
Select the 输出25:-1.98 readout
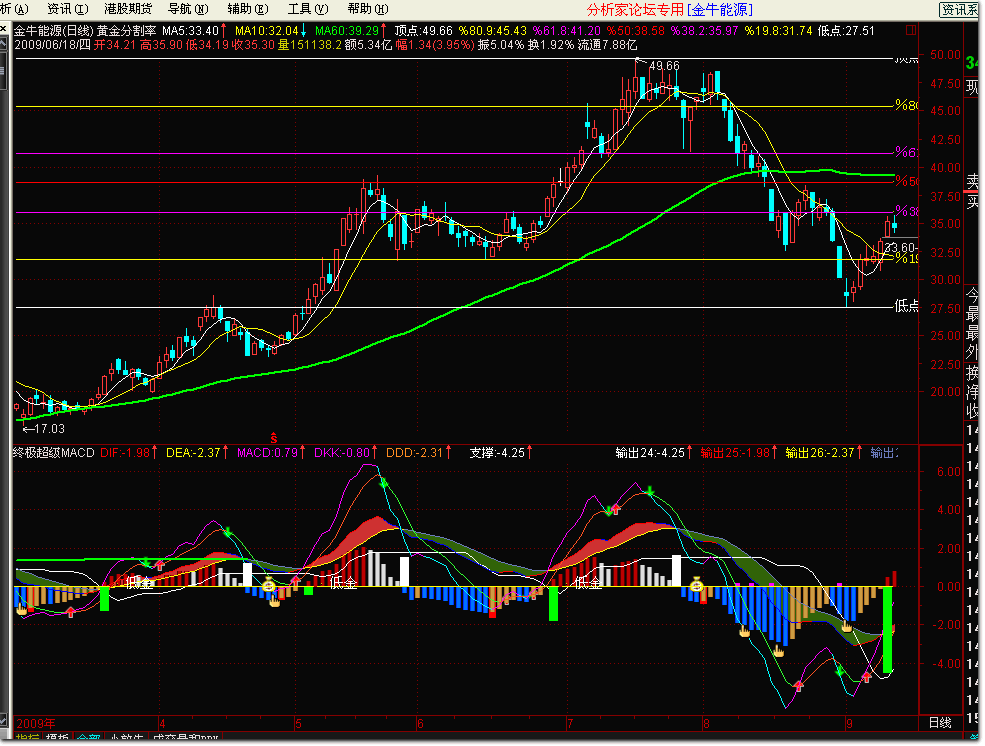[x=735, y=452]
